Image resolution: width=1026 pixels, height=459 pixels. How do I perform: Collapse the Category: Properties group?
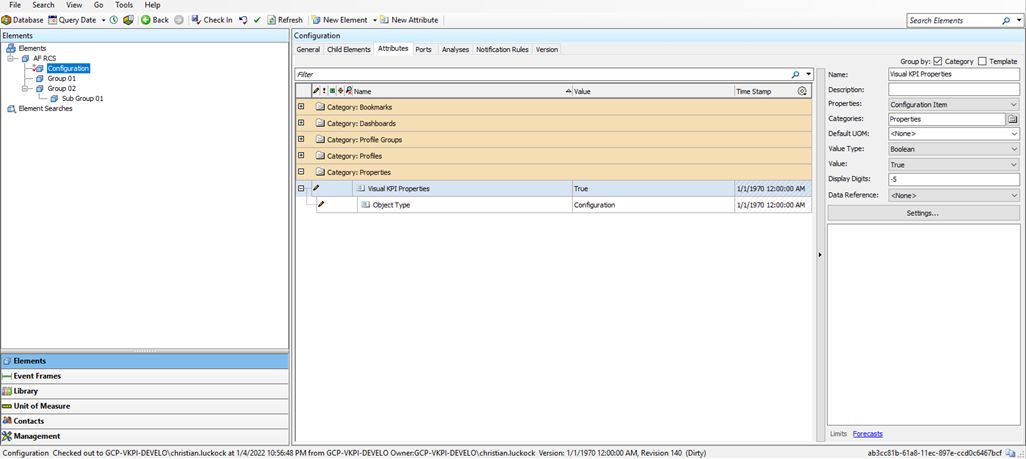pos(301,172)
